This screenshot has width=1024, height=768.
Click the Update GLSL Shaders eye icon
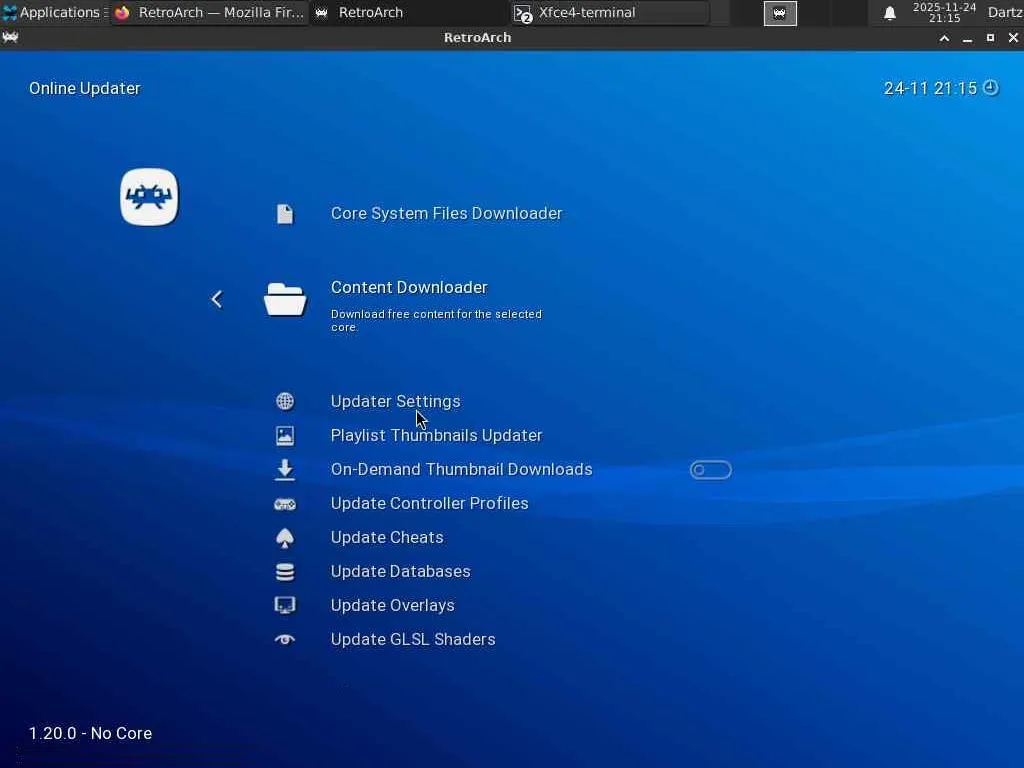285,639
